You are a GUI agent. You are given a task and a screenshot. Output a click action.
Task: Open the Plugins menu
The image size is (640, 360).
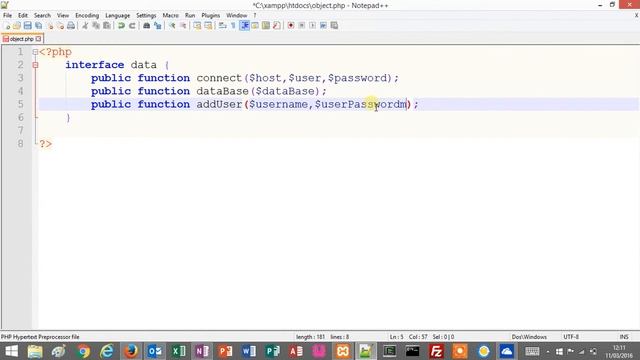pos(211,16)
